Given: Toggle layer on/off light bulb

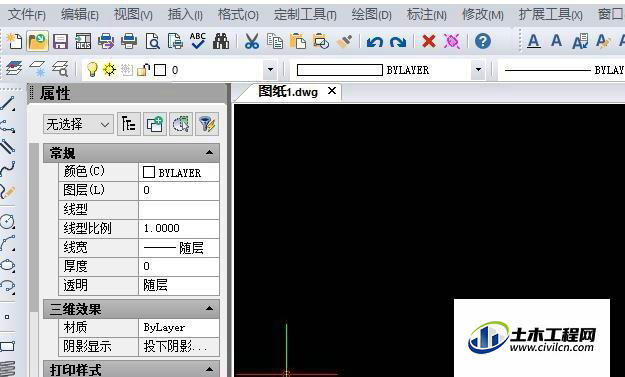Looking at the screenshot, I should 92,70.
